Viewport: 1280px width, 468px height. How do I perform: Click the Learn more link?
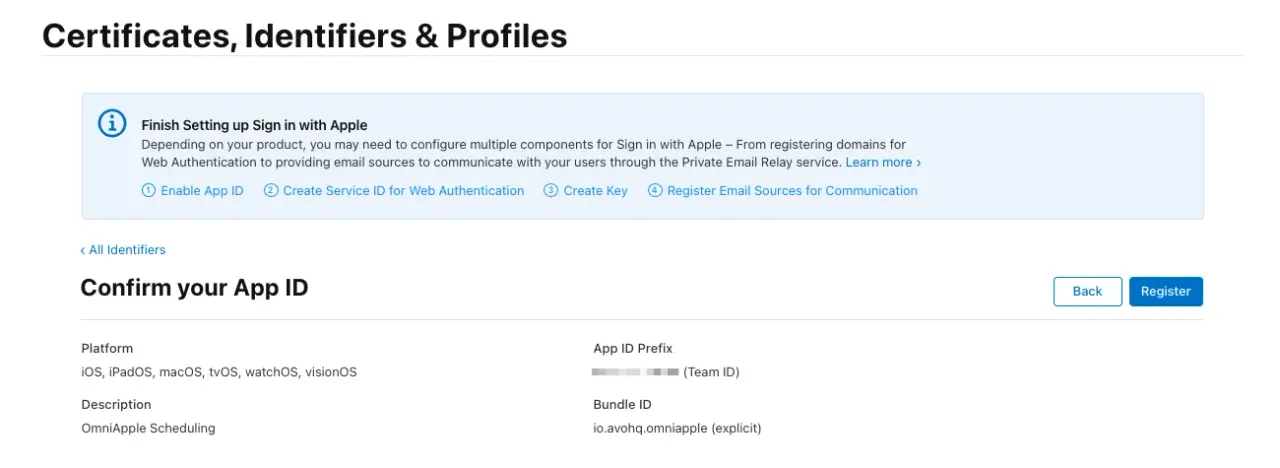coord(883,162)
